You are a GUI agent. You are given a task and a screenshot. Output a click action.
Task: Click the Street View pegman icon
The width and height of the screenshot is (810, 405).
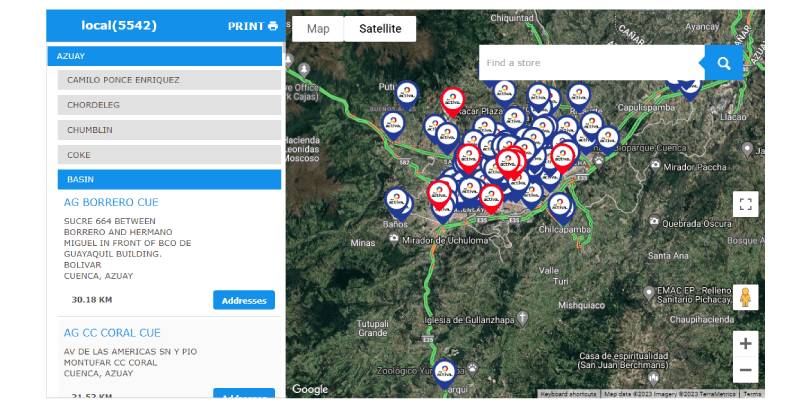745,297
